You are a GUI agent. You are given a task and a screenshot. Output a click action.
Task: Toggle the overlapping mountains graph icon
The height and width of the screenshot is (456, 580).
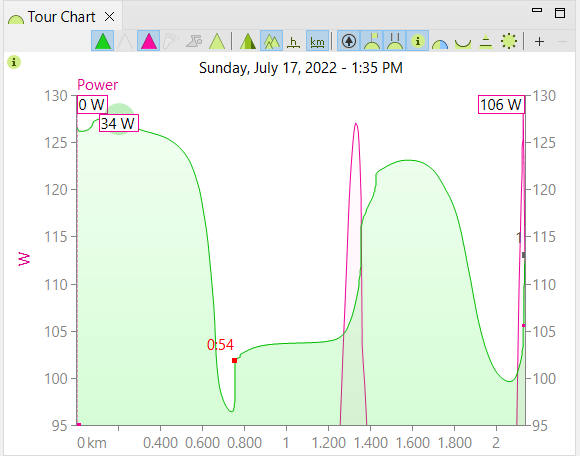click(x=272, y=41)
